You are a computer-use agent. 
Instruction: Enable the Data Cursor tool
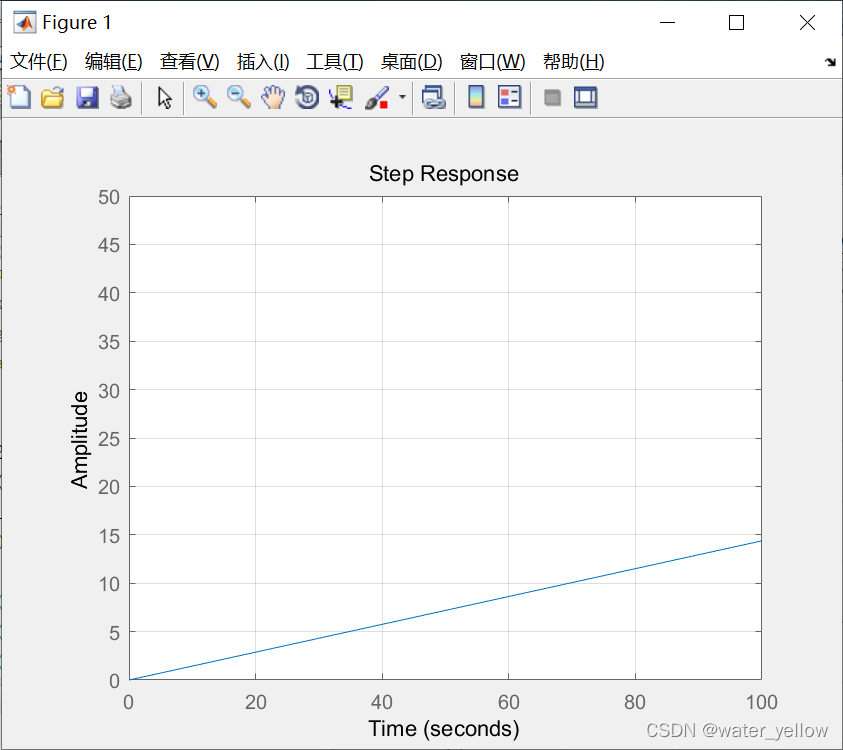341,98
